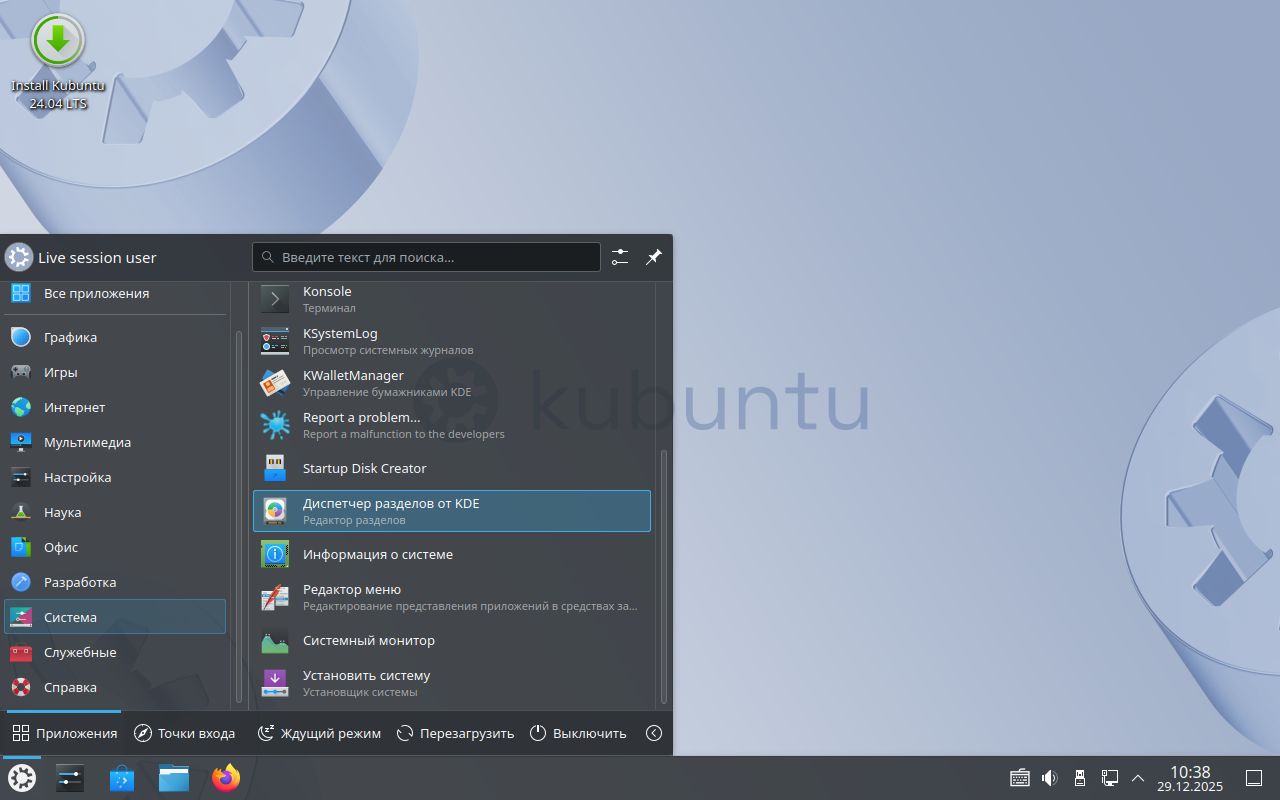Open System Settings from taskbar
Image resolution: width=1280 pixels, height=800 pixels.
[x=70, y=778]
